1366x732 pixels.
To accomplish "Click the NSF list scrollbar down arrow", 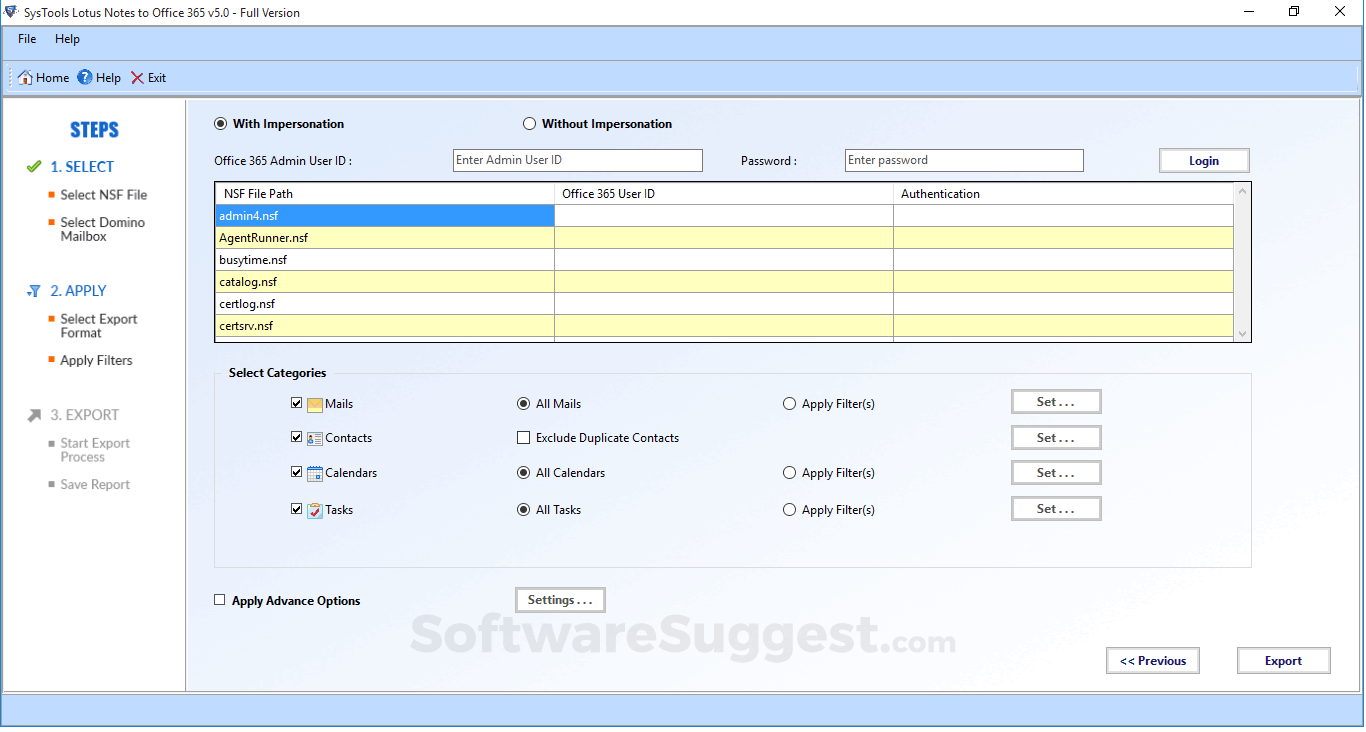I will (x=1243, y=334).
